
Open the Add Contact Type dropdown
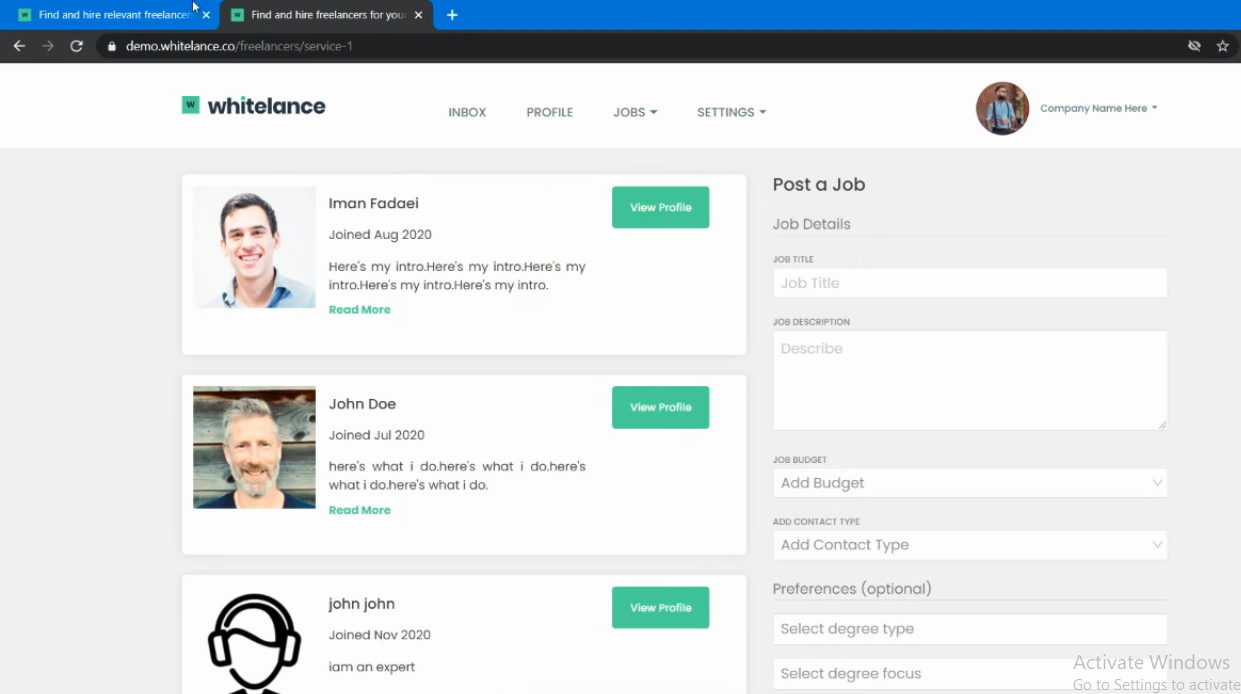pyautogui.click(x=970, y=545)
